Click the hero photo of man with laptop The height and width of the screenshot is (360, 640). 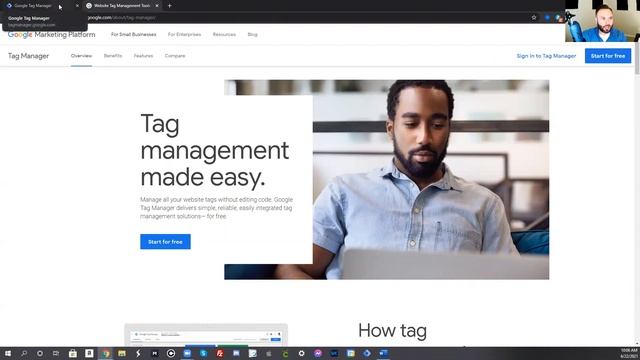tap(431, 180)
